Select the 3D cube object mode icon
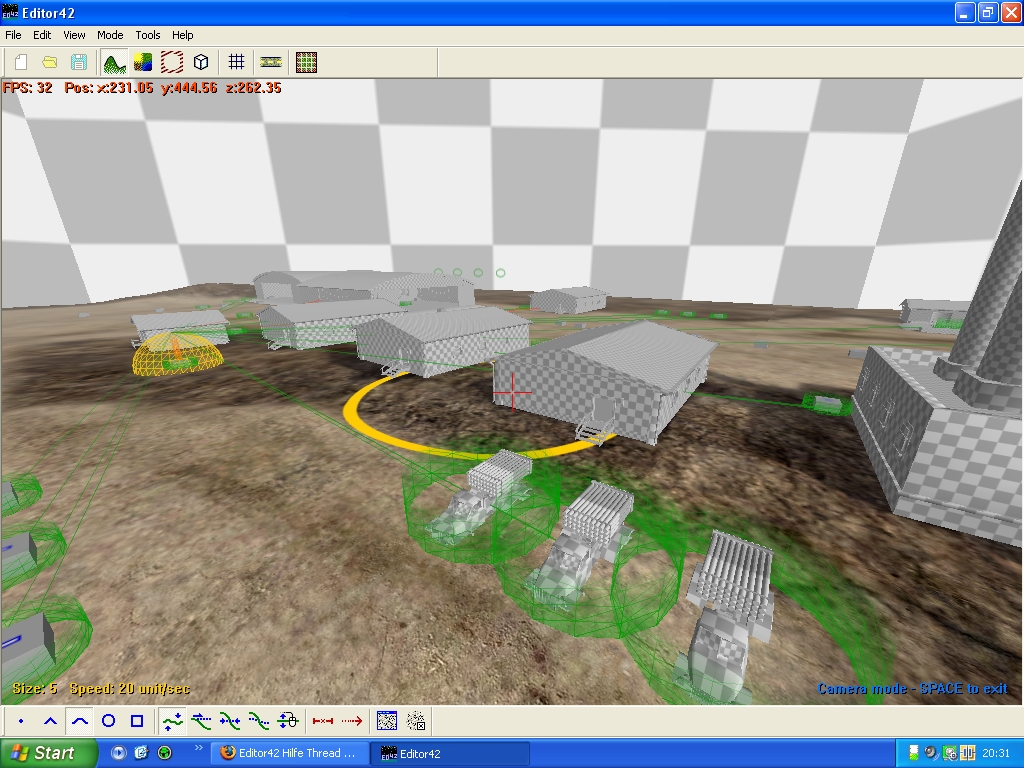This screenshot has height=768, width=1024. [x=201, y=62]
